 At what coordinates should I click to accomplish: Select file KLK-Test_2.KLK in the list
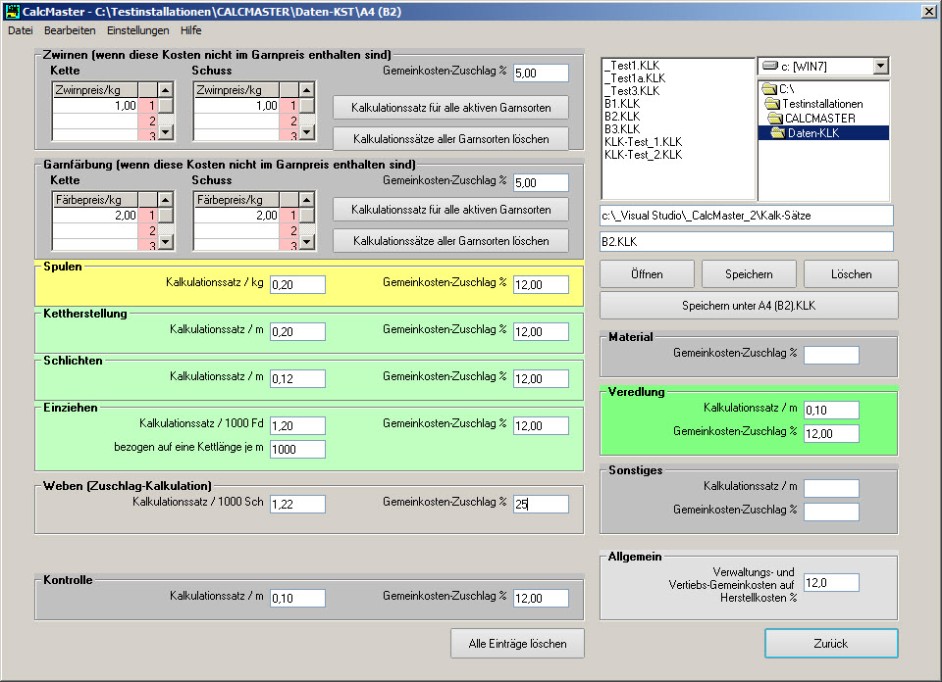pos(643,154)
